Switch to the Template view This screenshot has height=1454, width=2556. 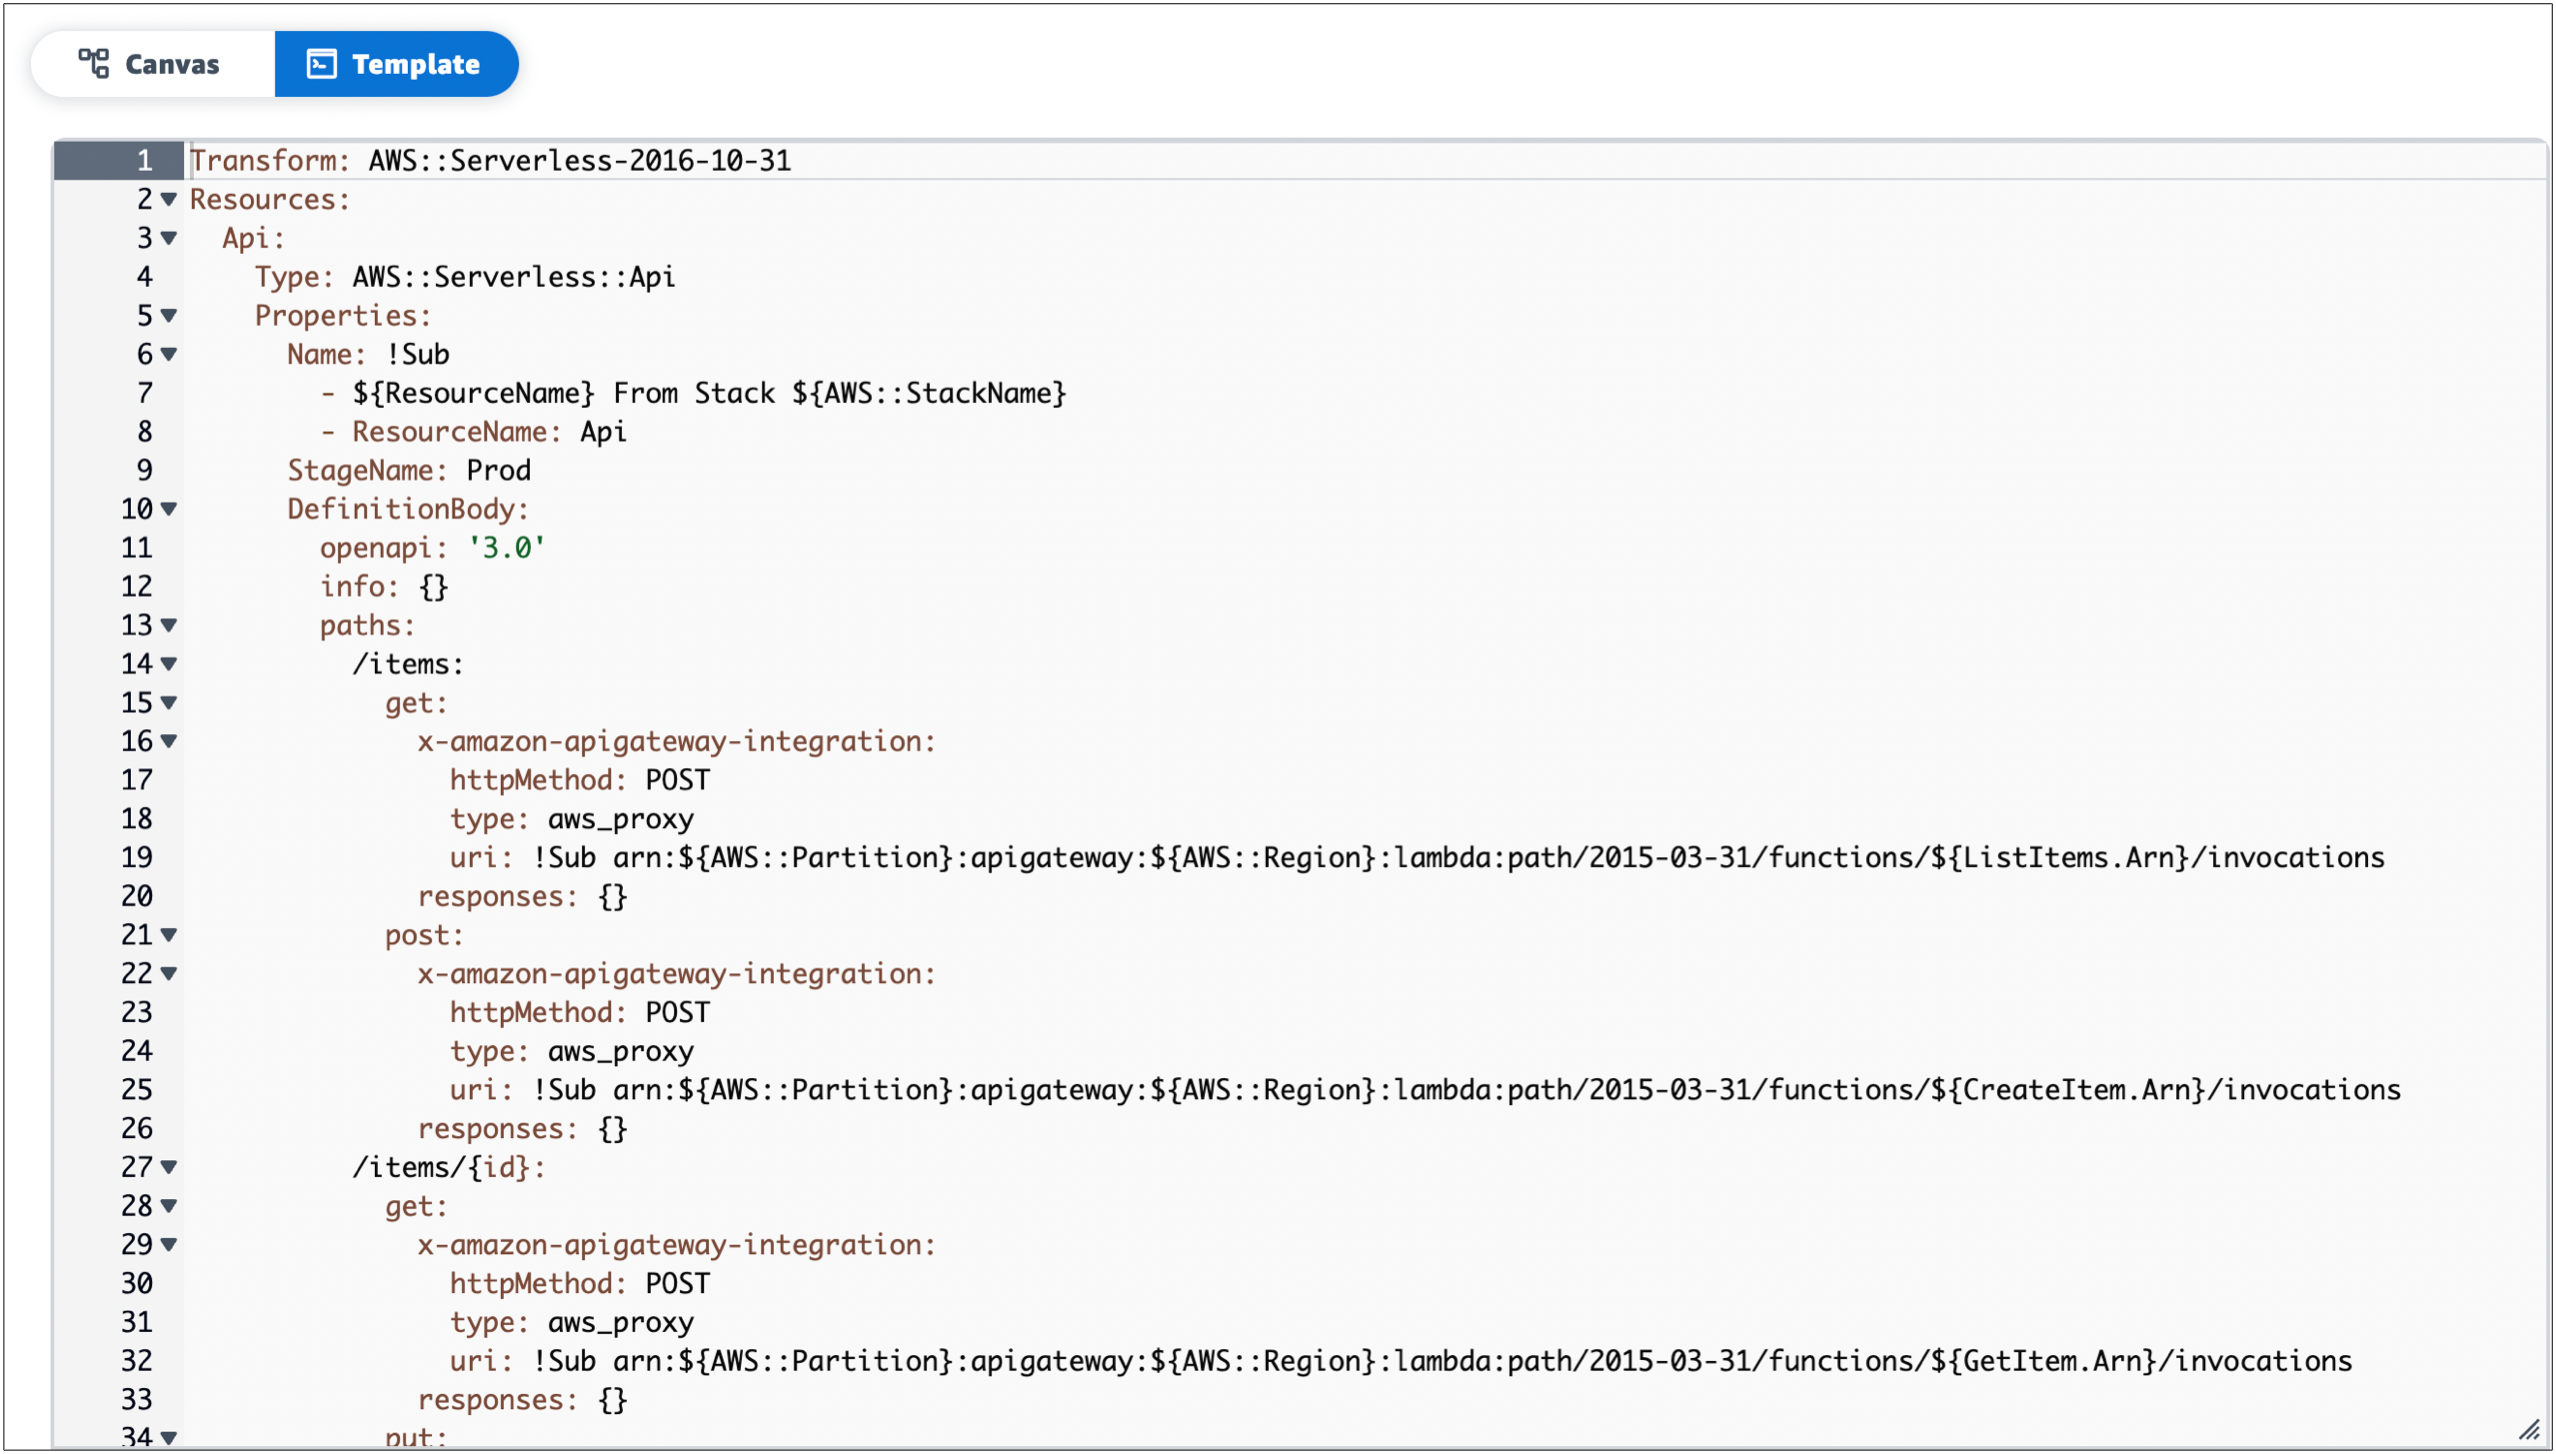click(397, 63)
